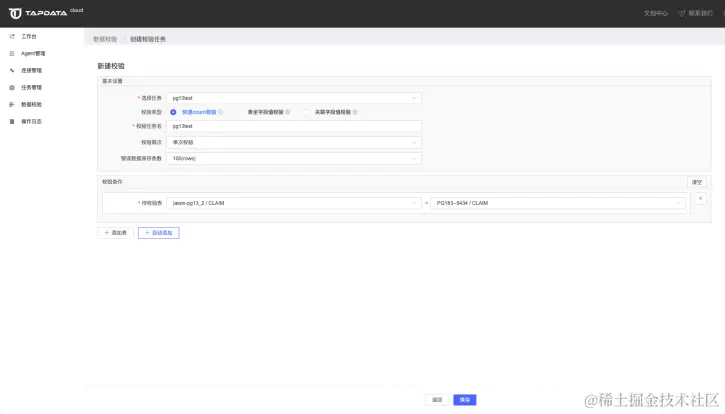Click the 返回 back button next to 保存
This screenshot has height=414, width=725.
[x=437, y=400]
